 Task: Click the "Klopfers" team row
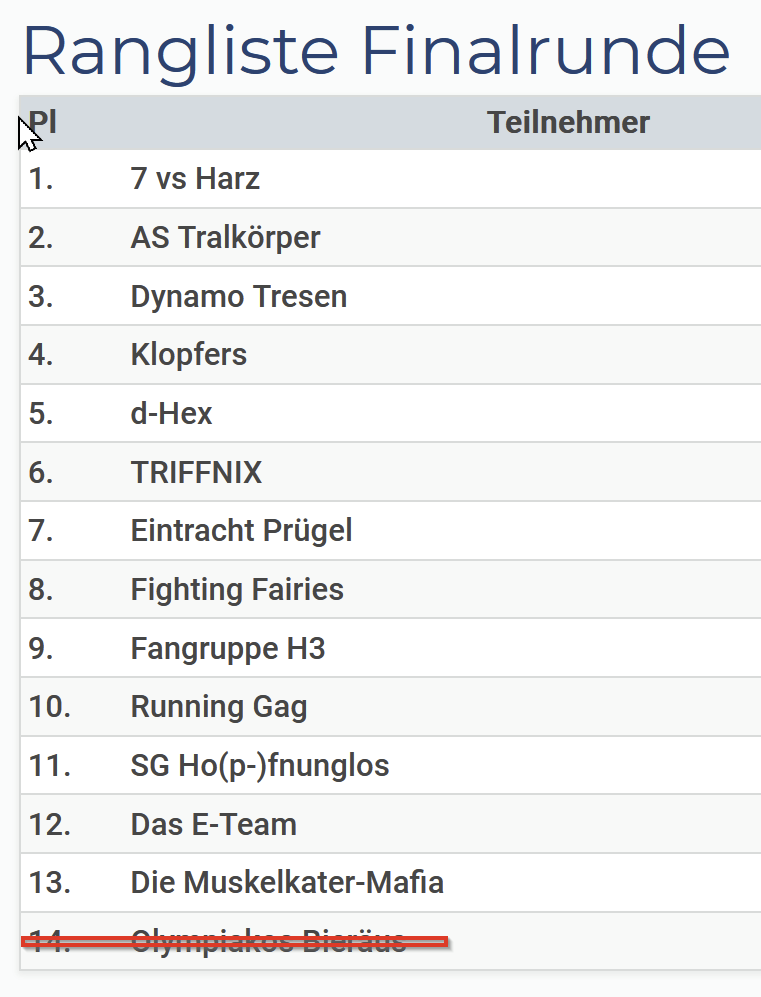pyautogui.click(x=188, y=355)
